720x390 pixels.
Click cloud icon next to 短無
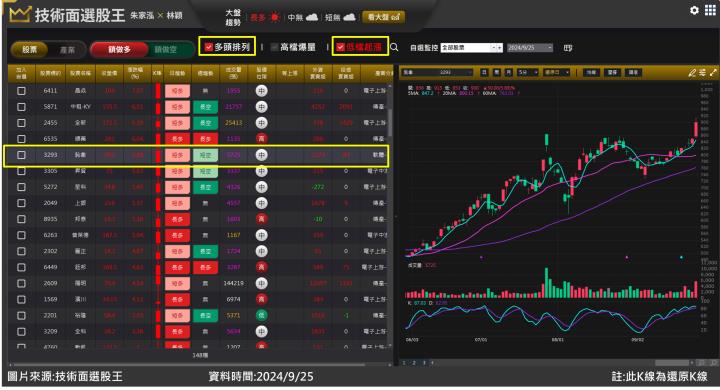(349, 17)
